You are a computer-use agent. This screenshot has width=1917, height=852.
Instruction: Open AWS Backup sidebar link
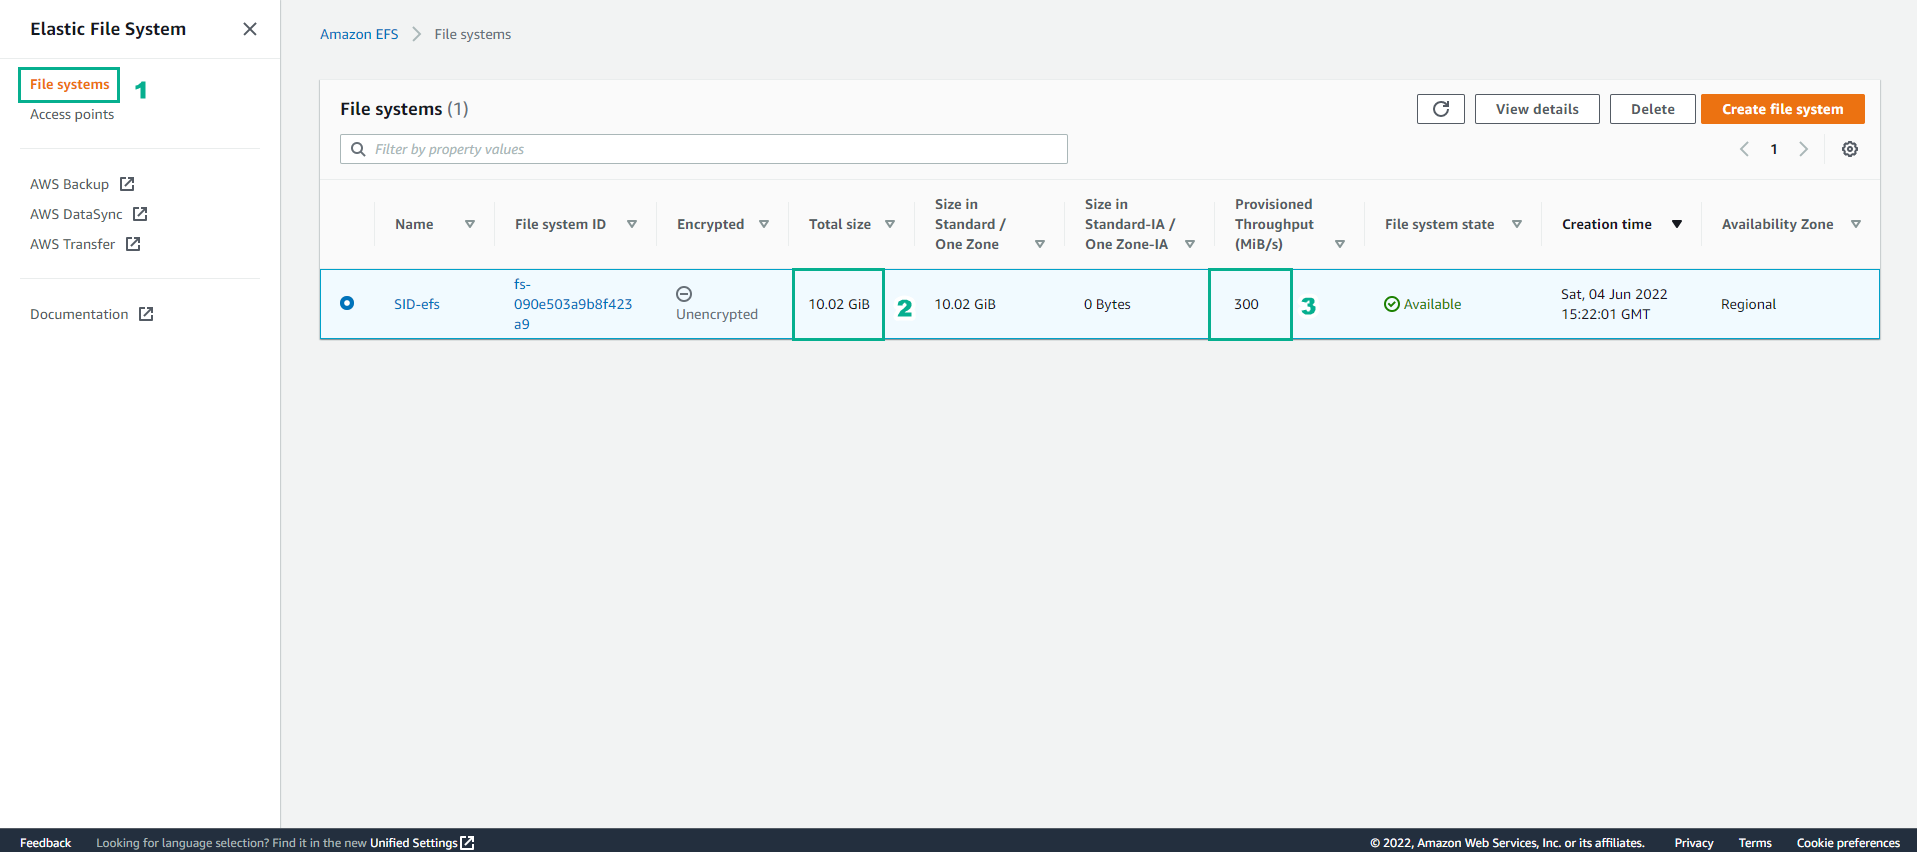tap(69, 184)
